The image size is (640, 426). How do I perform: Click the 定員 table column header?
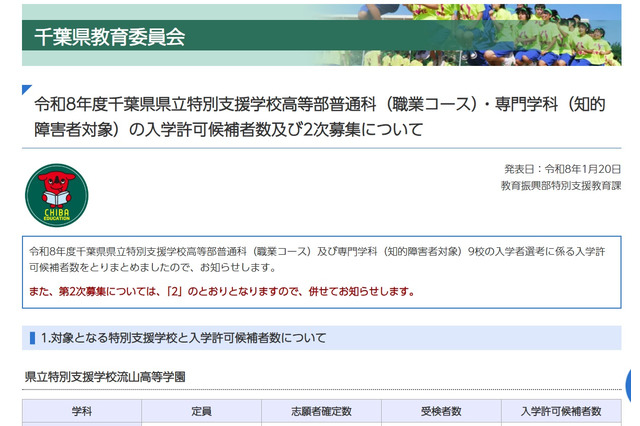[202, 411]
